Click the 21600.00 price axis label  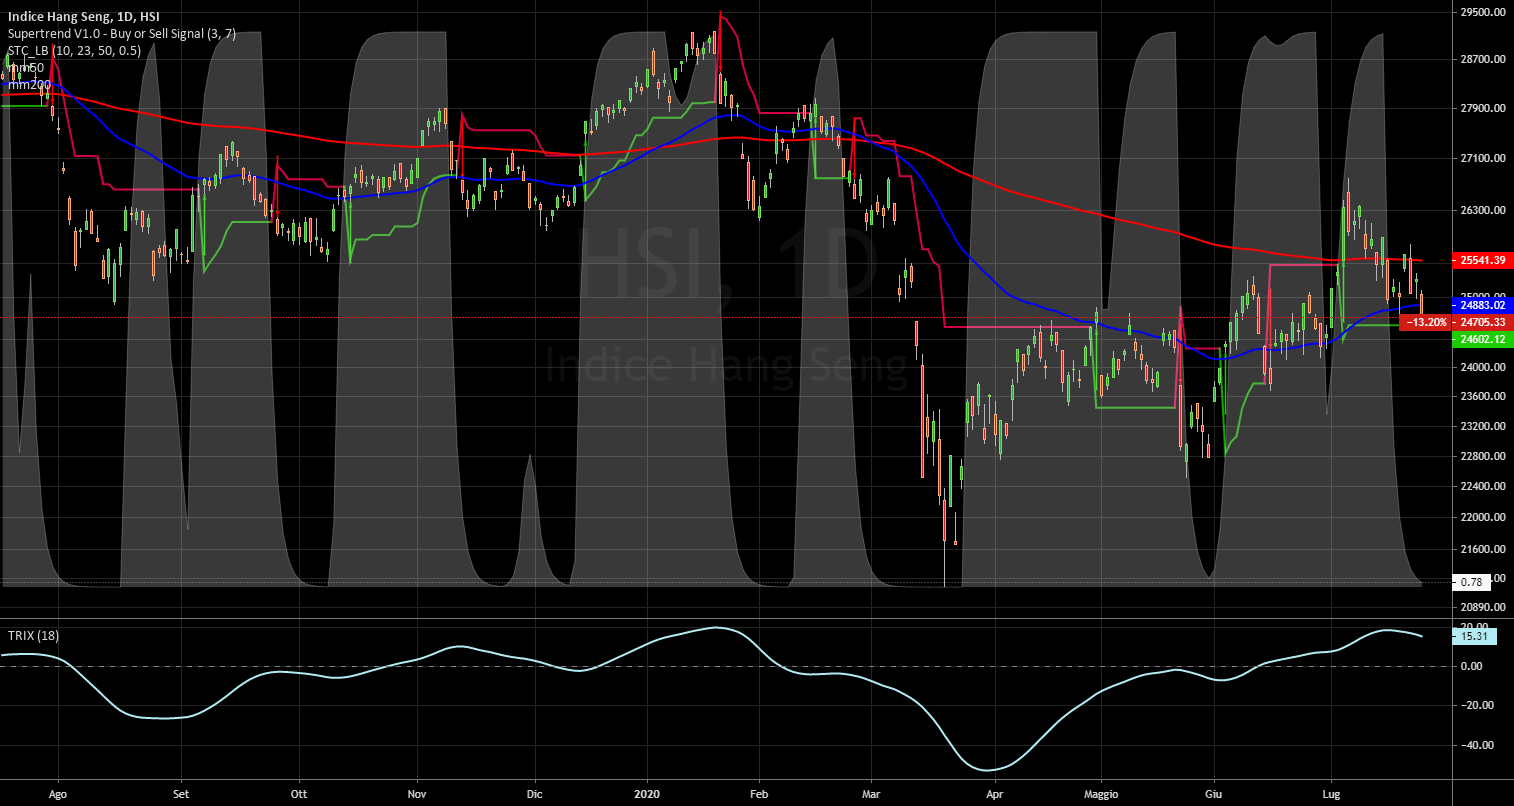(1483, 550)
